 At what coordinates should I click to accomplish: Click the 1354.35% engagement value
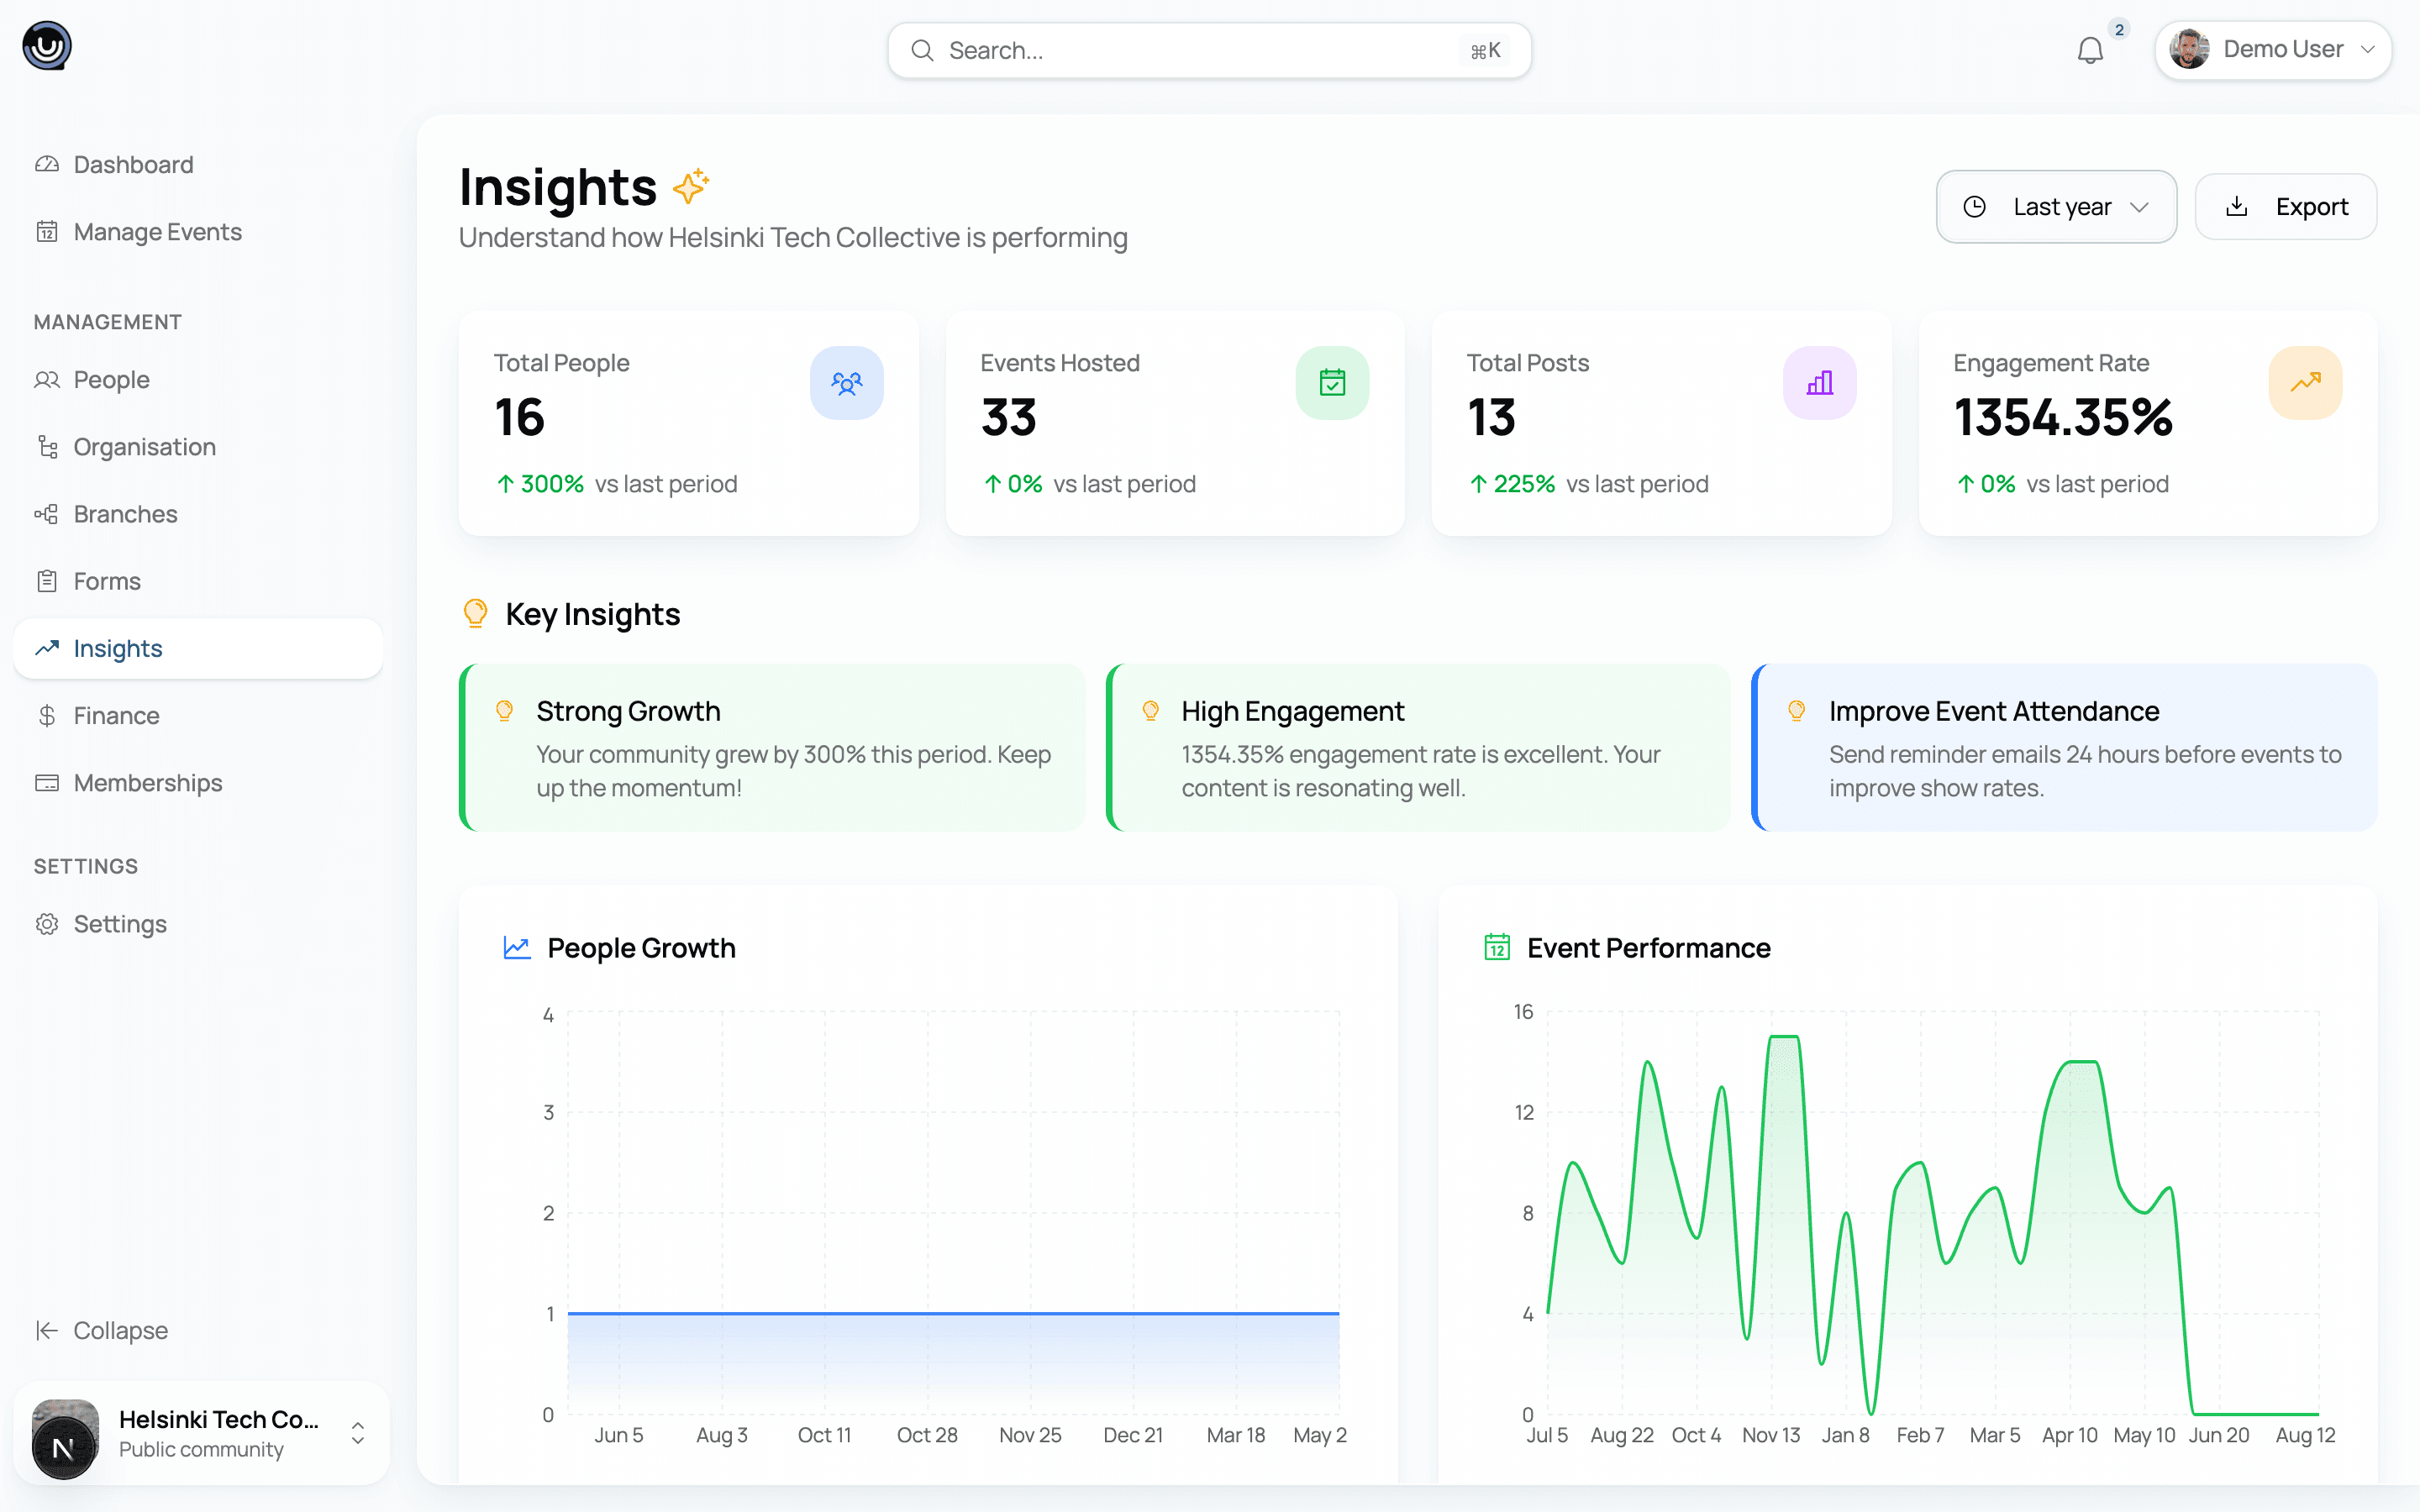point(2063,417)
